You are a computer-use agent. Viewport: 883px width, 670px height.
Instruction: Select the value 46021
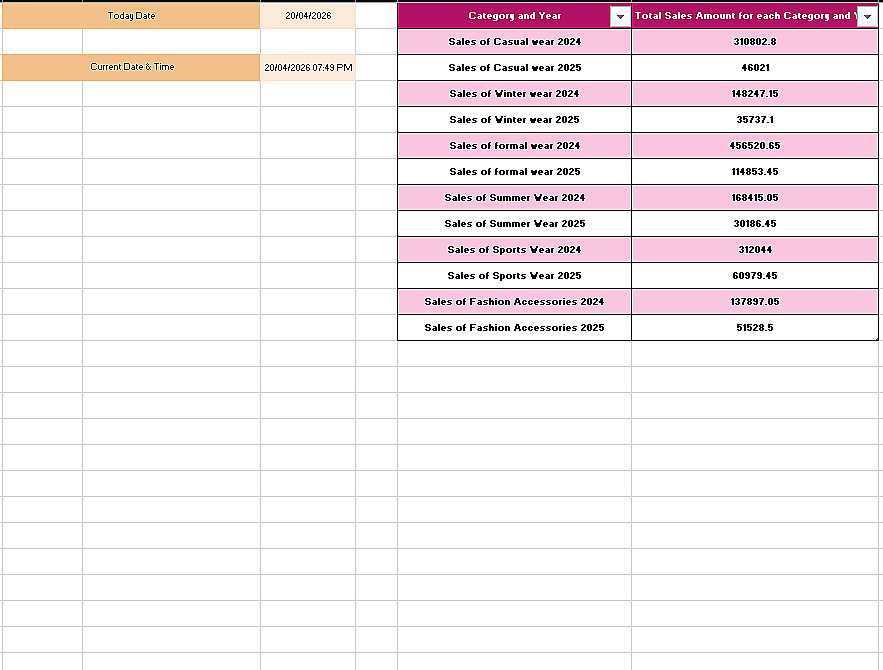(x=755, y=68)
